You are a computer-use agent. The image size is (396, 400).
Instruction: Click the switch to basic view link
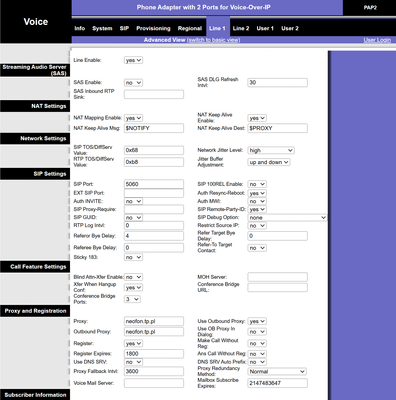214,40
